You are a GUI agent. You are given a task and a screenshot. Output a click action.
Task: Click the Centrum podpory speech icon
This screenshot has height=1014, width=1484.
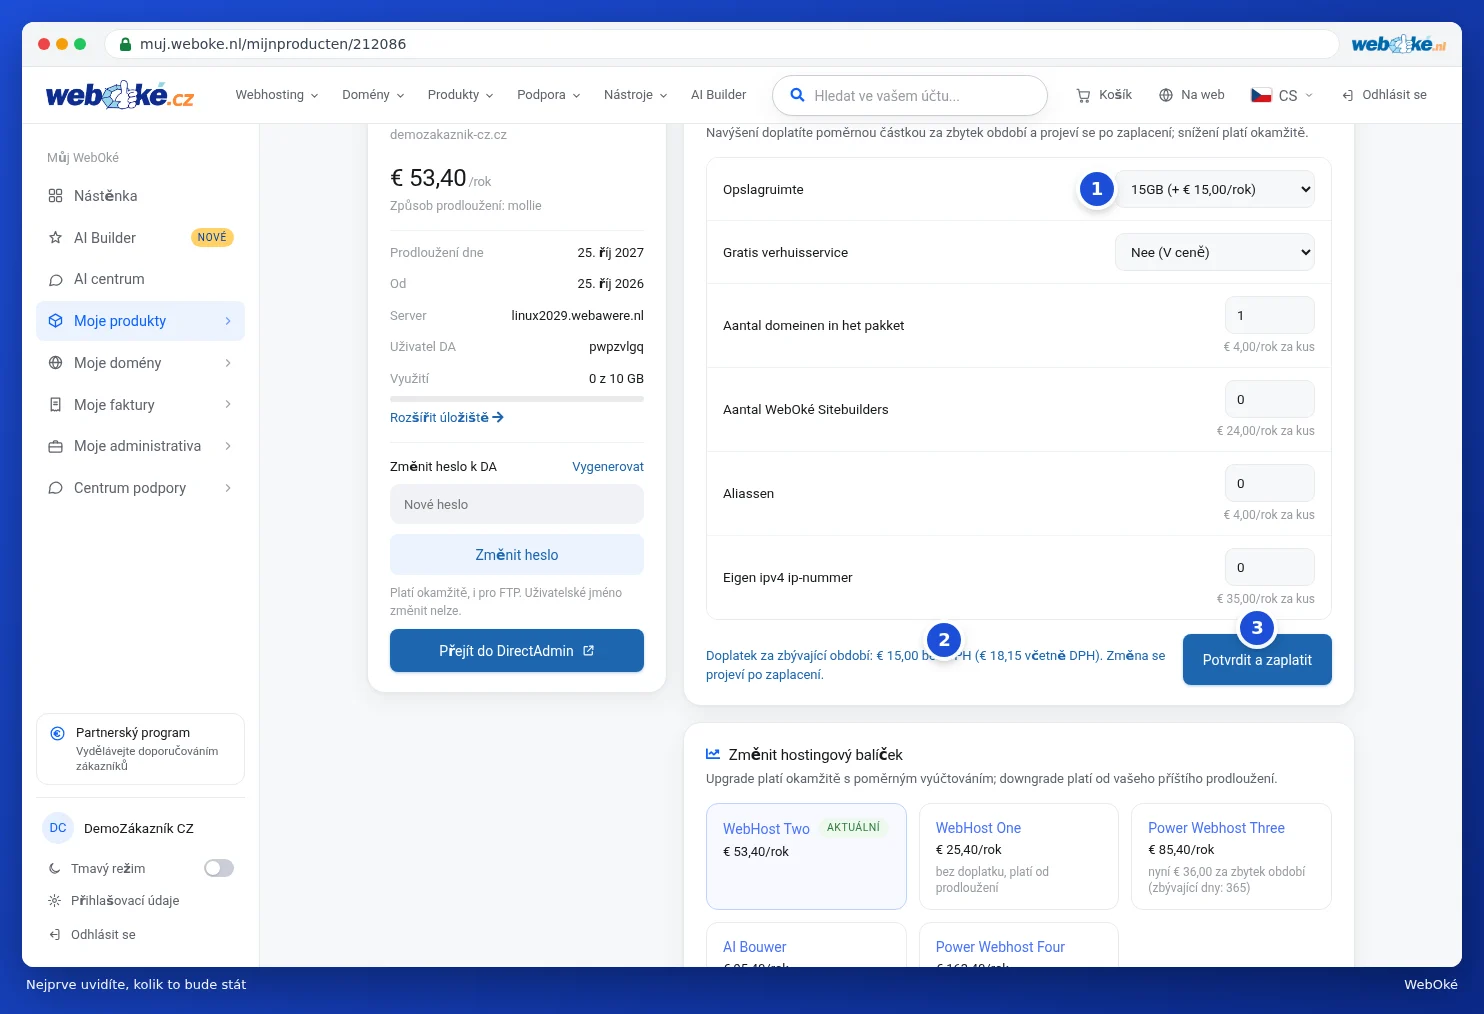[x=56, y=488]
